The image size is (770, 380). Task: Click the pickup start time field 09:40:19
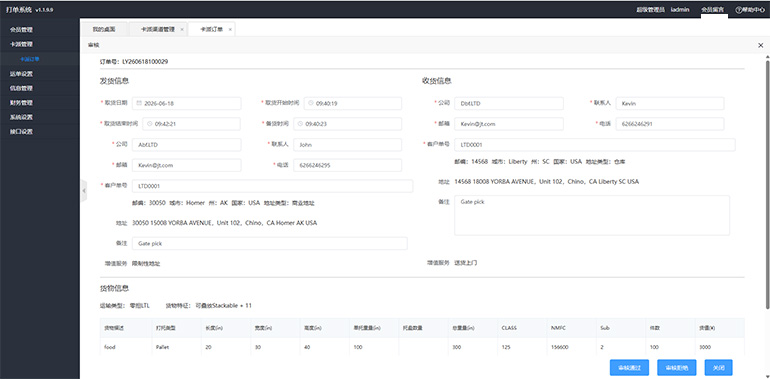353,104
